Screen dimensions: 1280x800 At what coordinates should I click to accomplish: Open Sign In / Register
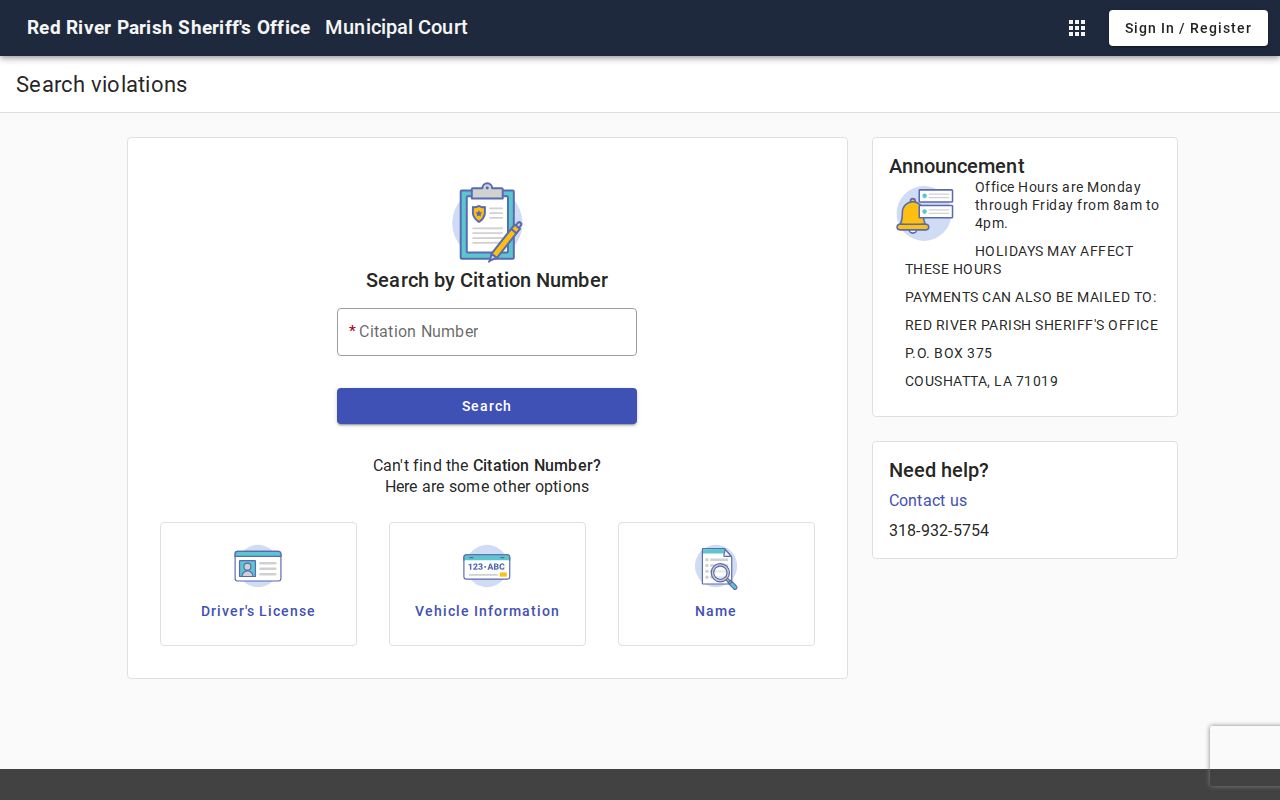click(x=1188, y=28)
